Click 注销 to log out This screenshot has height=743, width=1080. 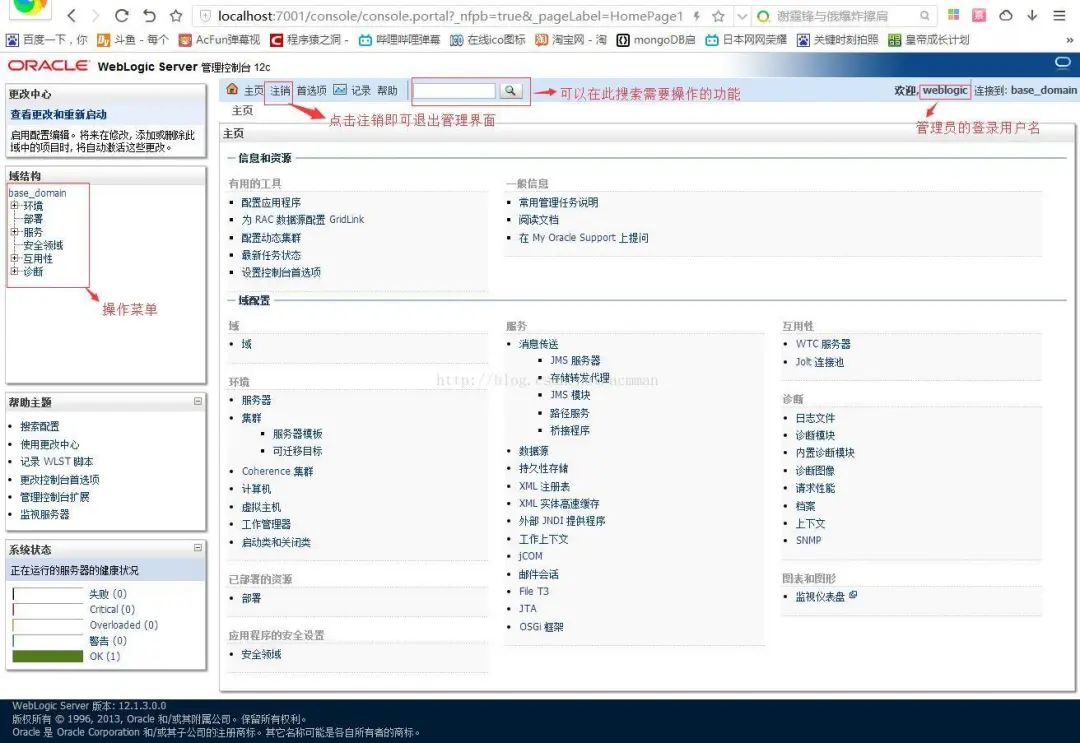[x=280, y=91]
